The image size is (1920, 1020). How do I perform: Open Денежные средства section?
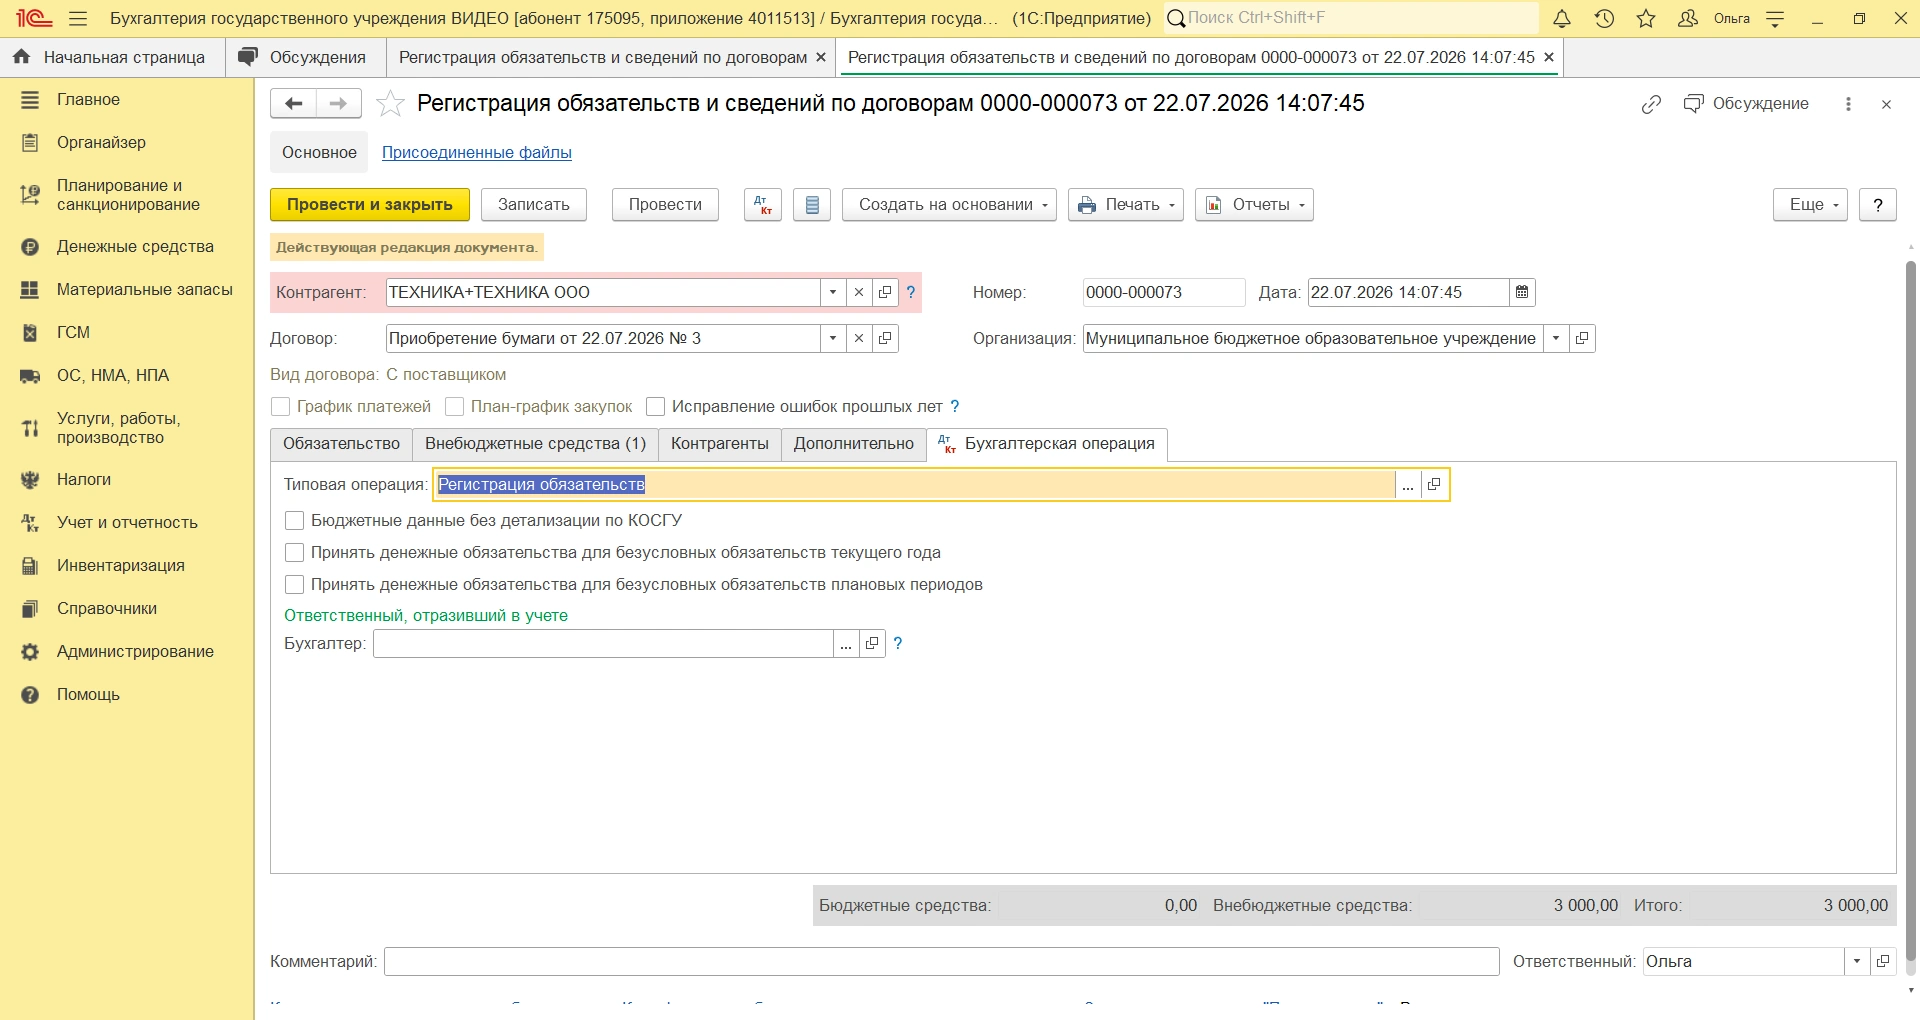127,247
